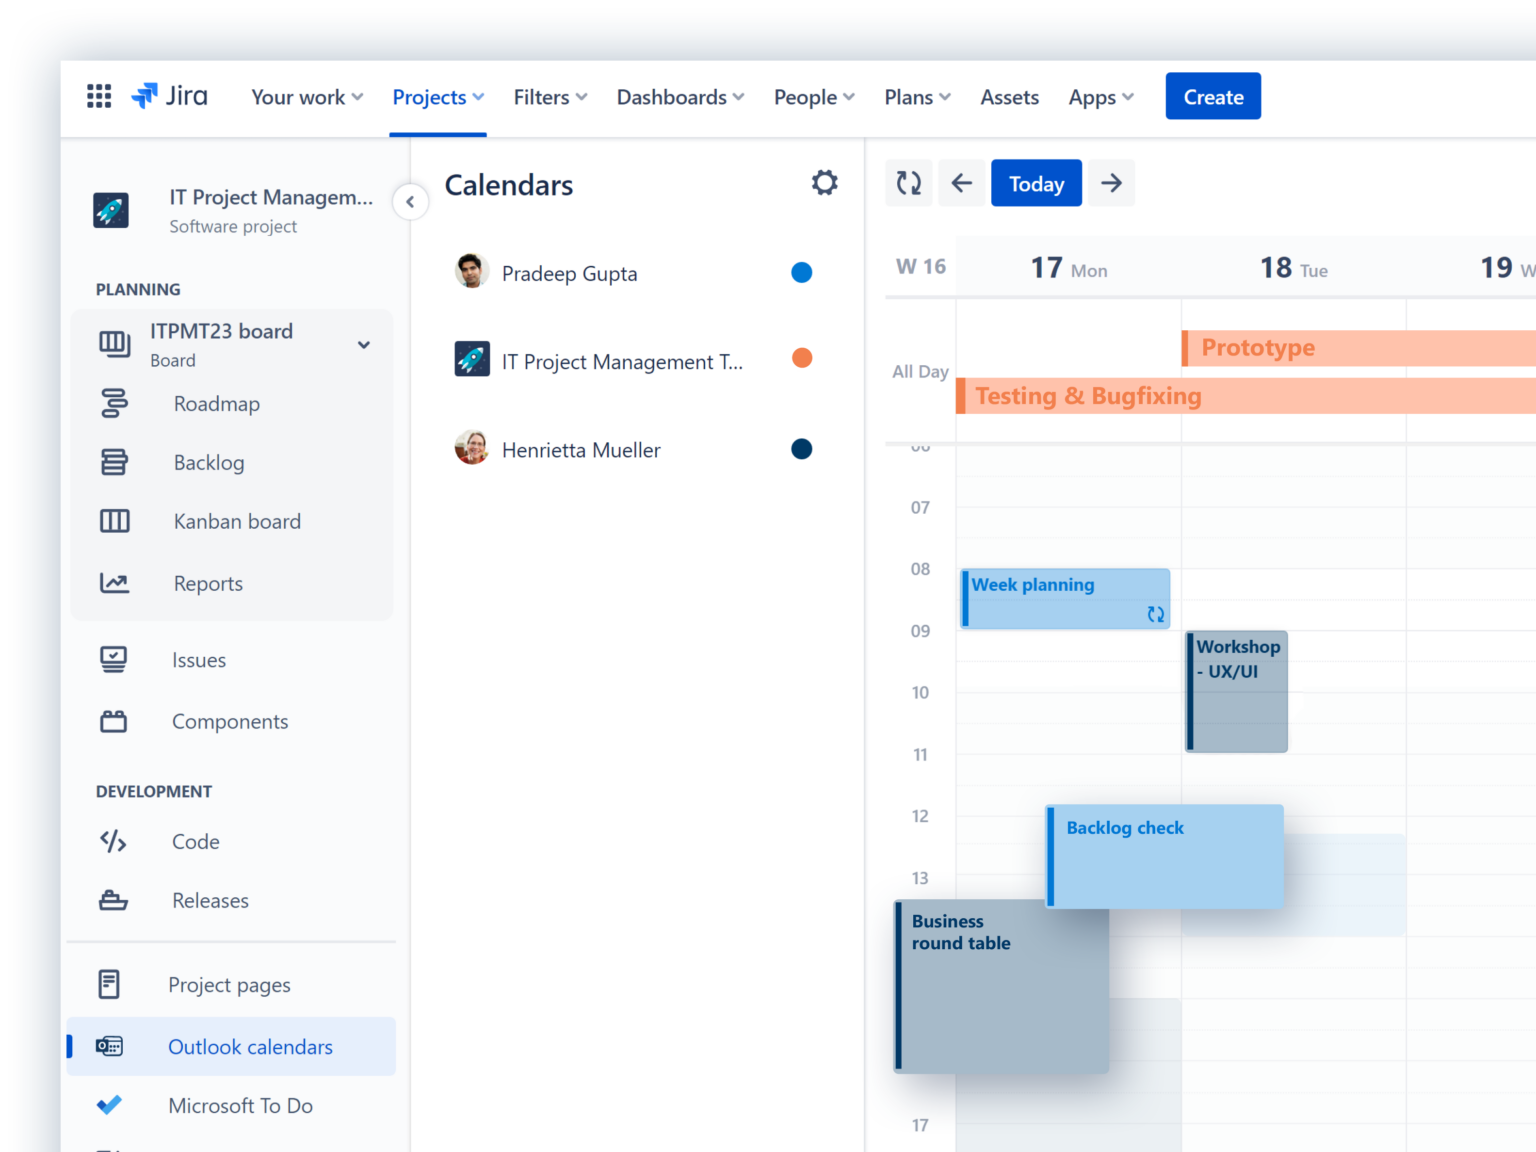Toggle Henrietta Mueller's calendar visibility
This screenshot has height=1152, width=1536.
(801, 449)
